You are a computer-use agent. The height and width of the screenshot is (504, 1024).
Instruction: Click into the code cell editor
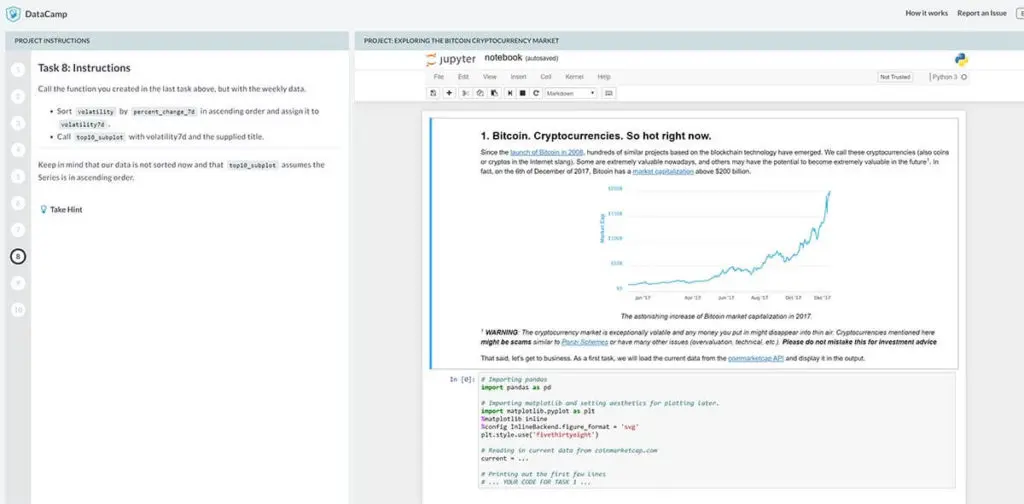[x=716, y=431]
